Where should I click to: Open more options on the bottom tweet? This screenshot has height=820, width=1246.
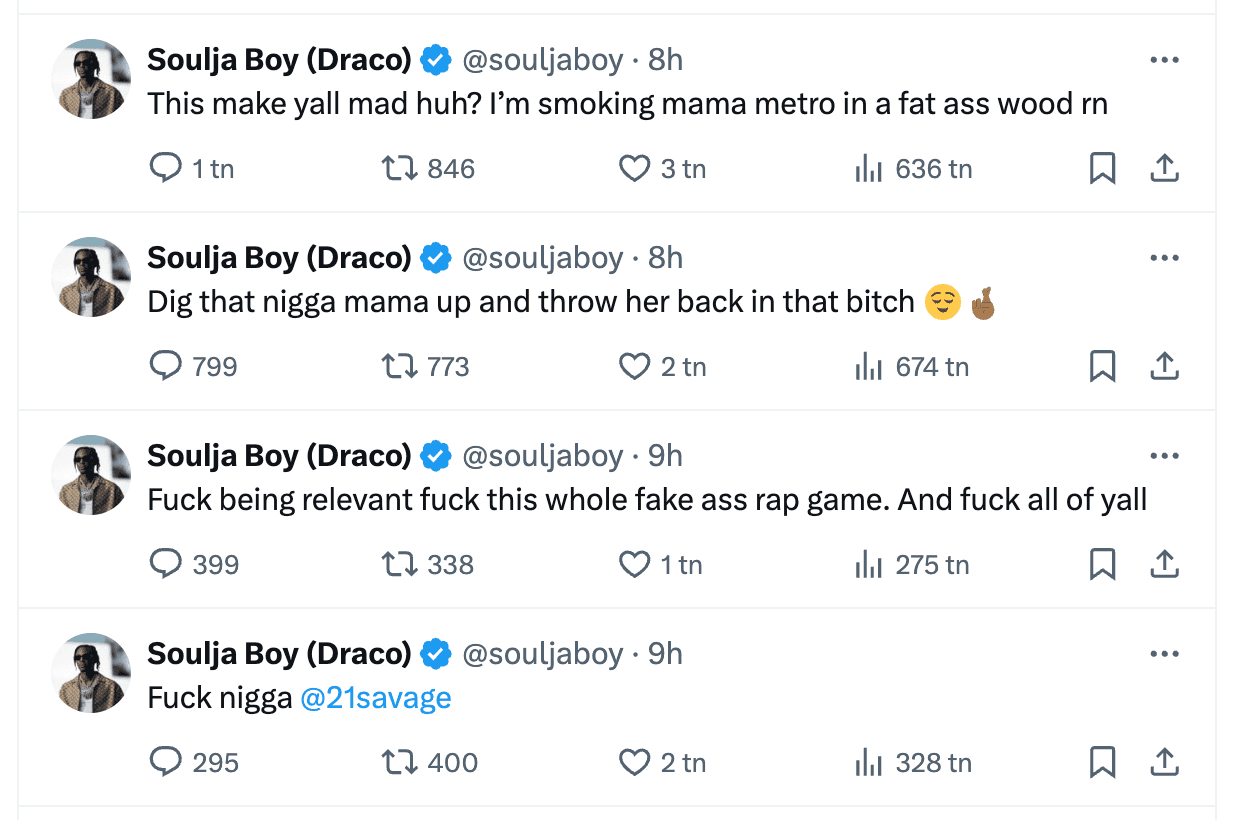coord(1164,653)
